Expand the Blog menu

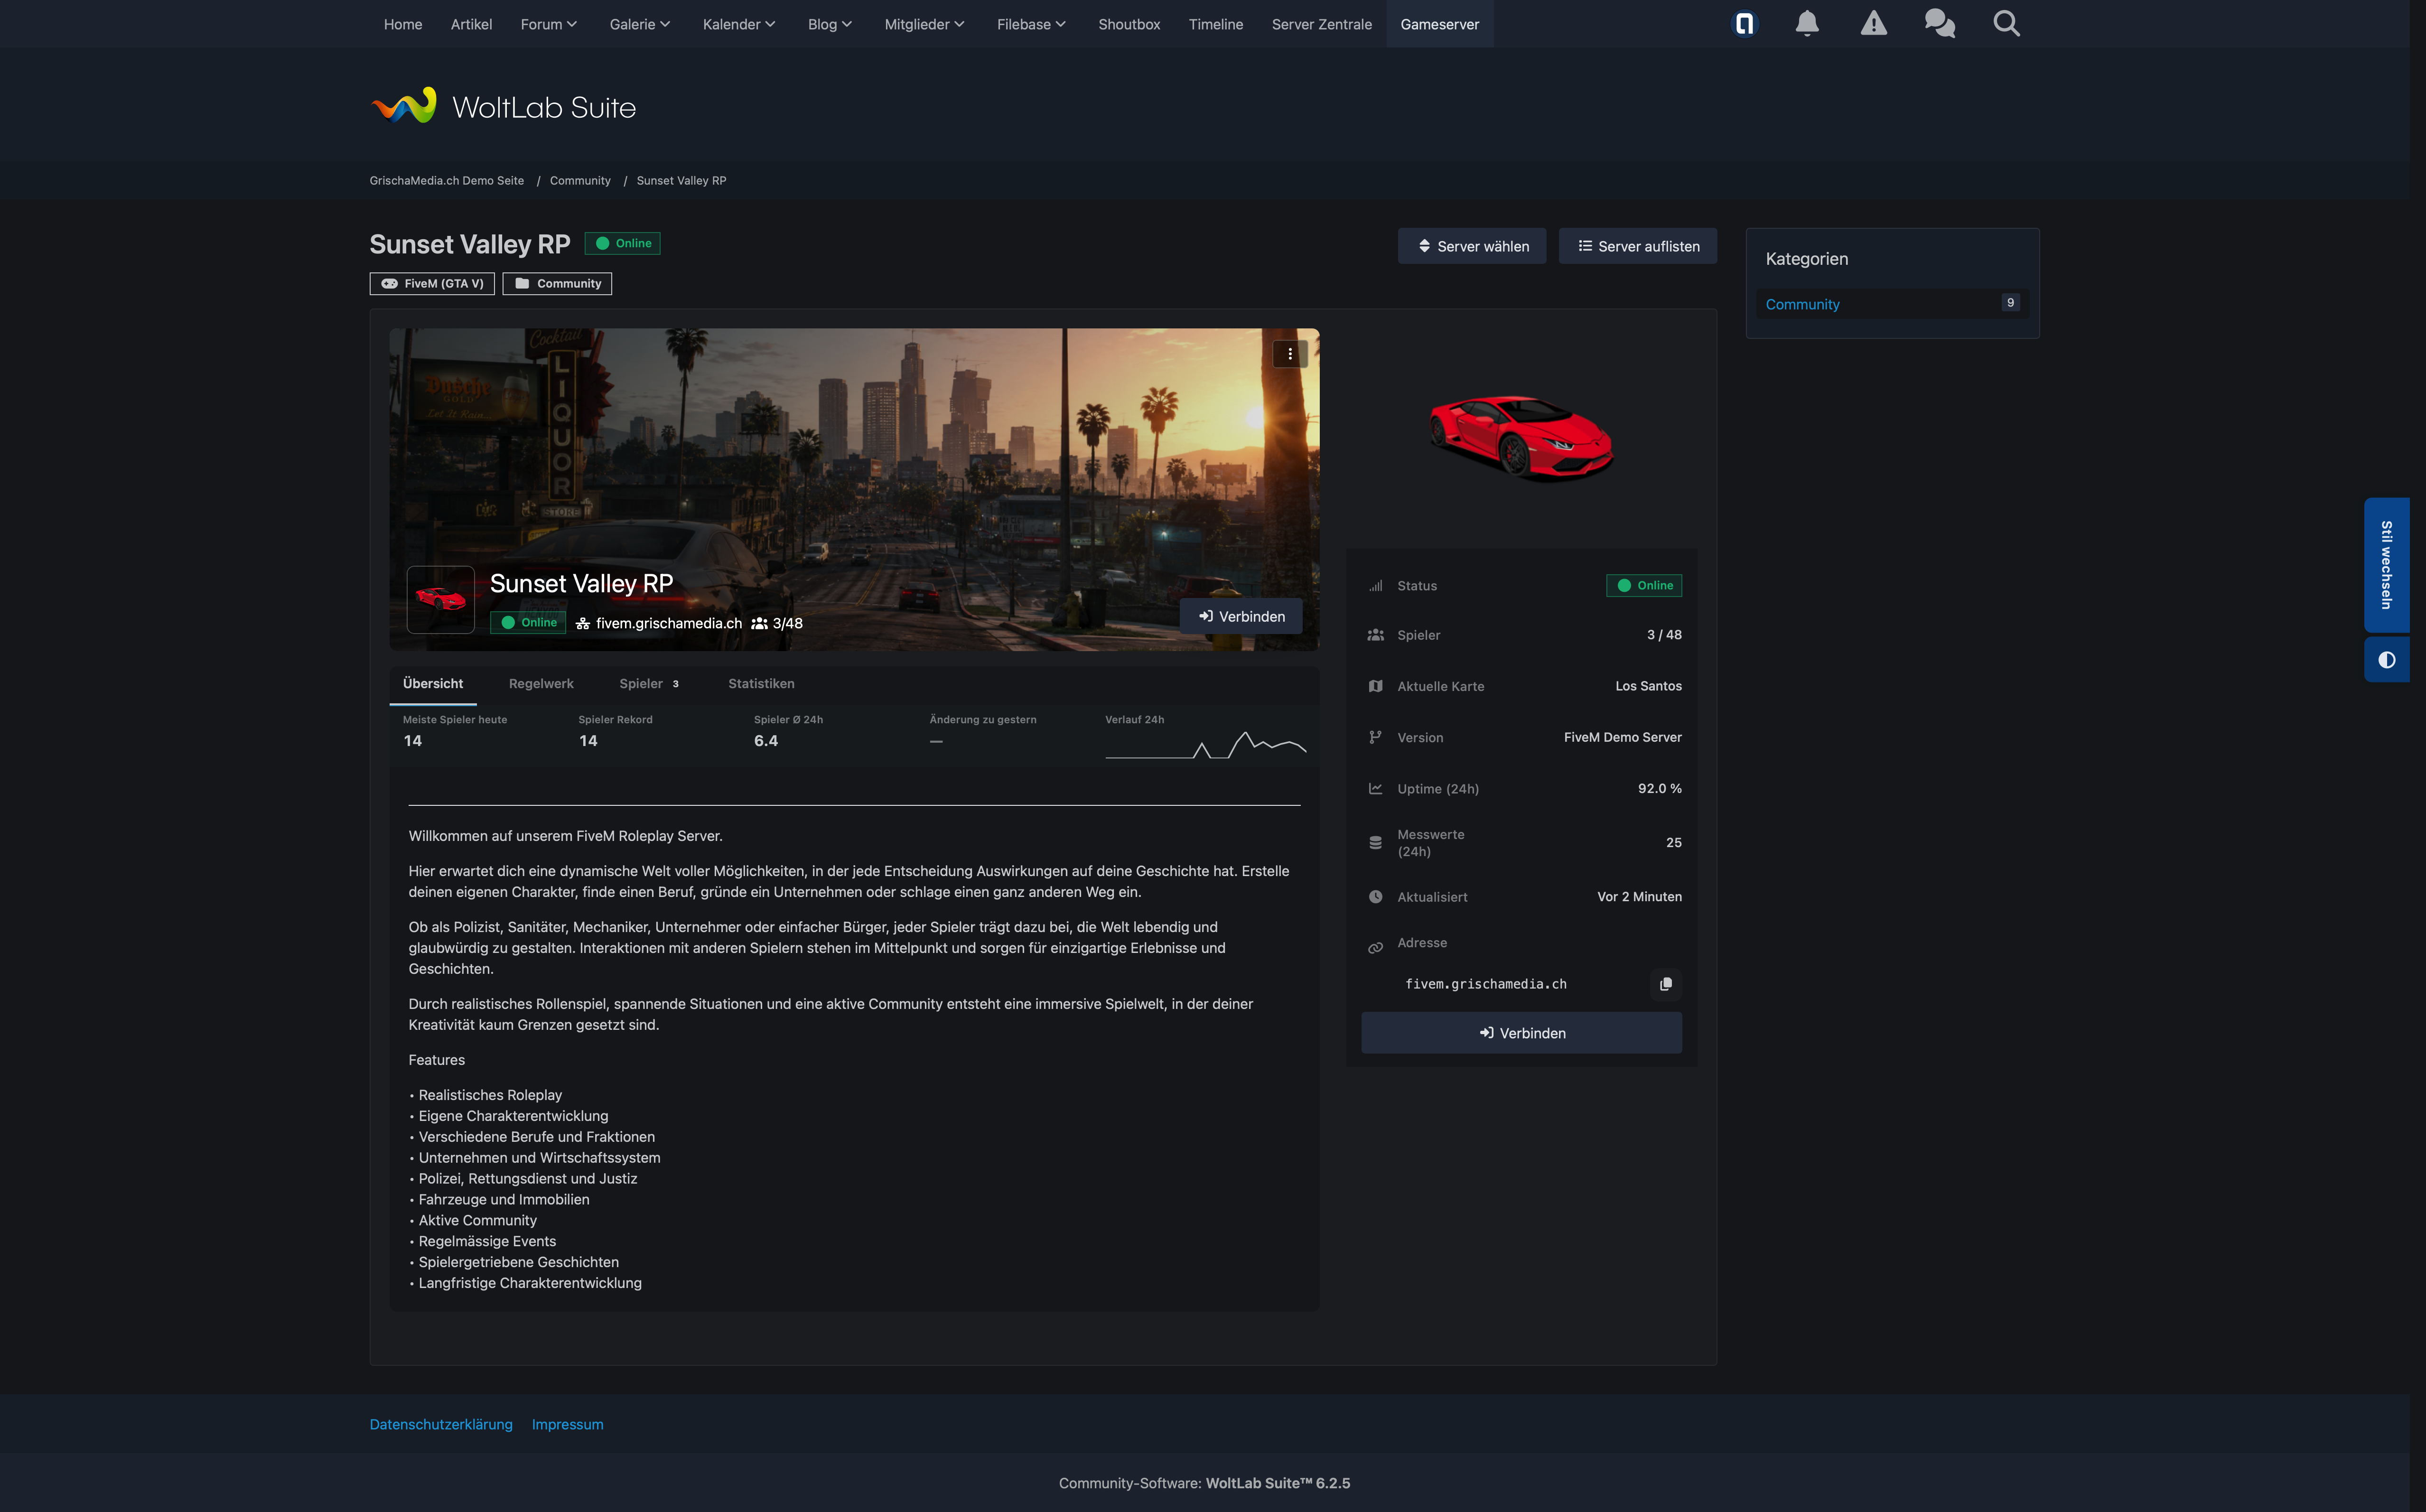(830, 24)
